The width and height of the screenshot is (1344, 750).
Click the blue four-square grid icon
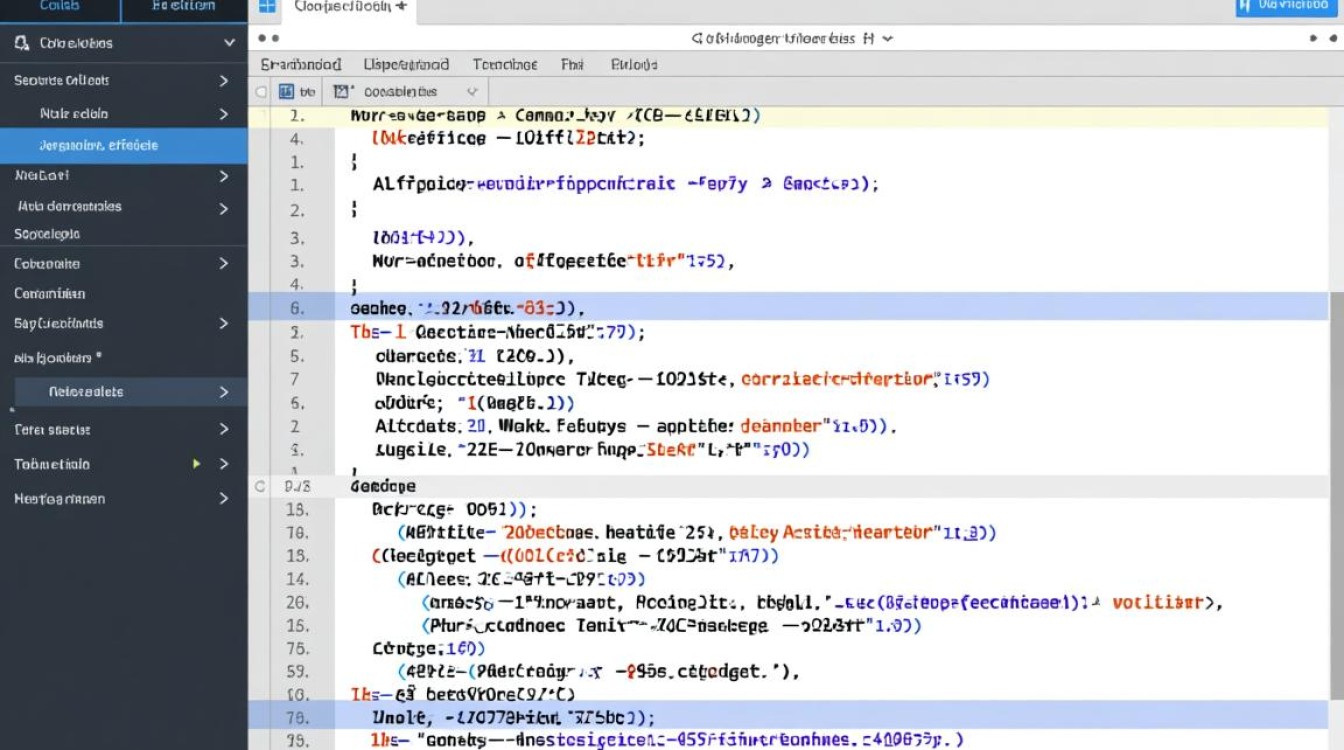(267, 6)
